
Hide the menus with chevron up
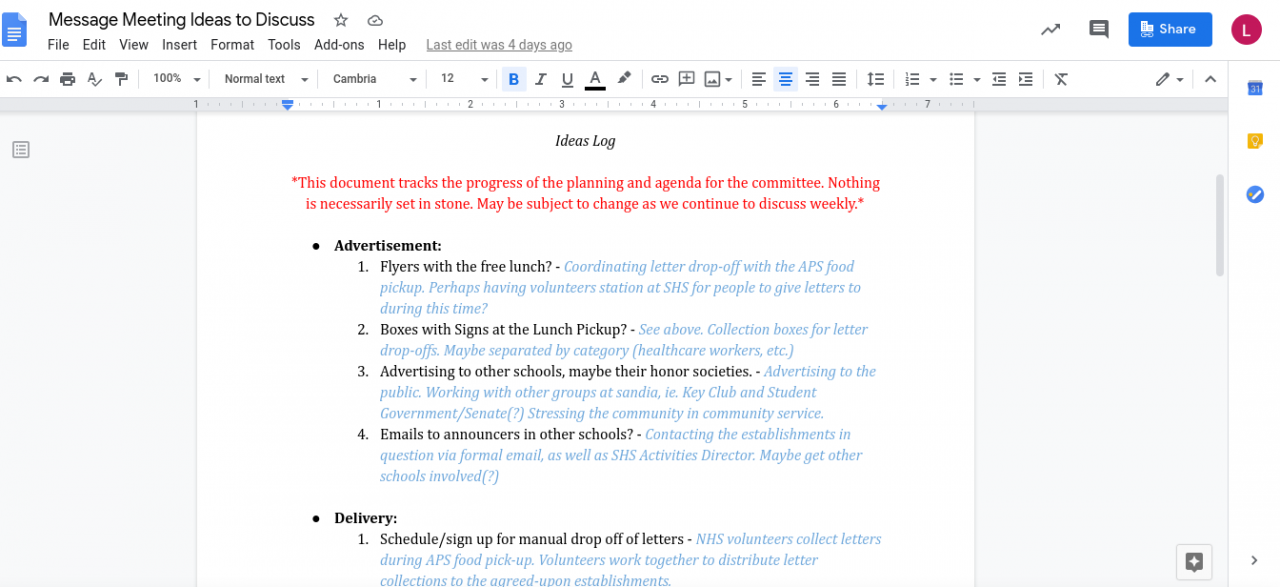tap(1210, 79)
